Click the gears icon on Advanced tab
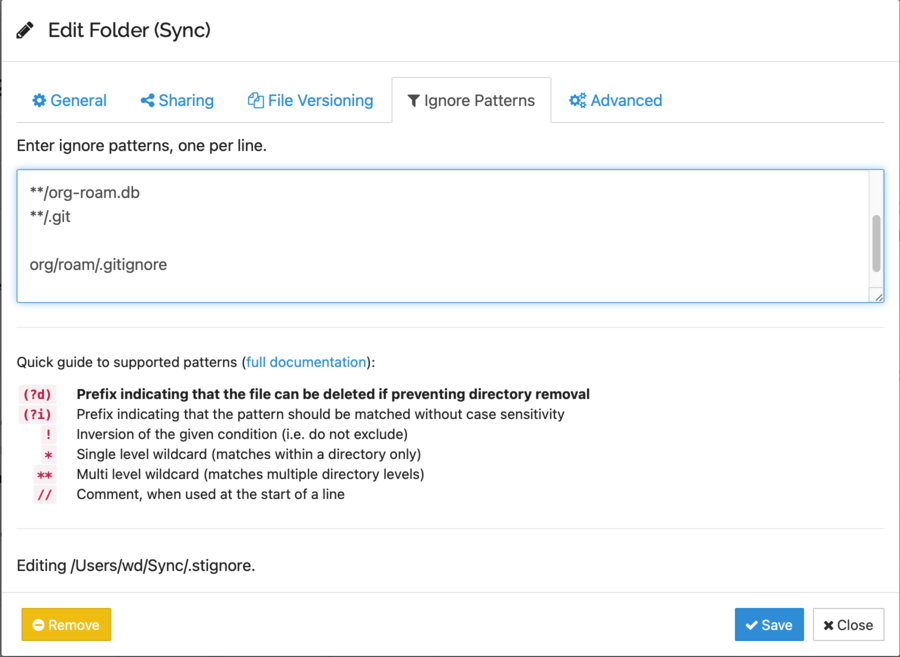The width and height of the screenshot is (900, 657). pos(577,101)
